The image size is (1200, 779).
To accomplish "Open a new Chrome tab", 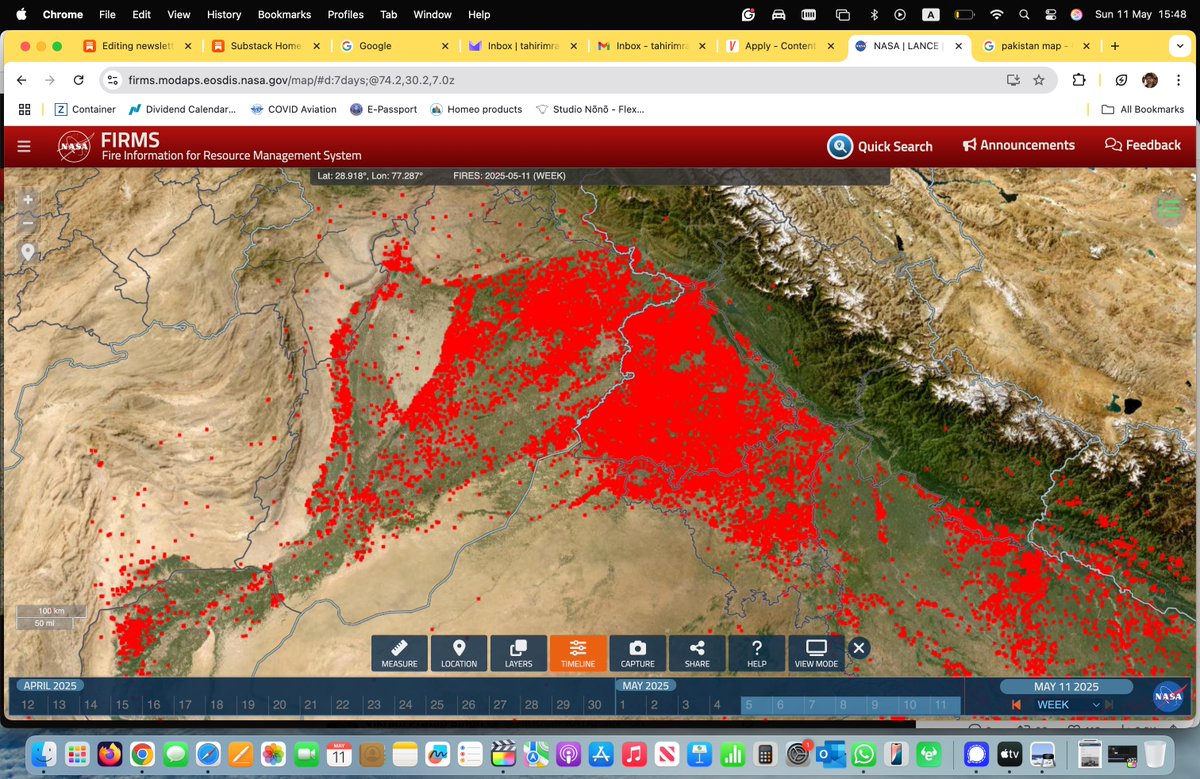I will [x=1114, y=46].
